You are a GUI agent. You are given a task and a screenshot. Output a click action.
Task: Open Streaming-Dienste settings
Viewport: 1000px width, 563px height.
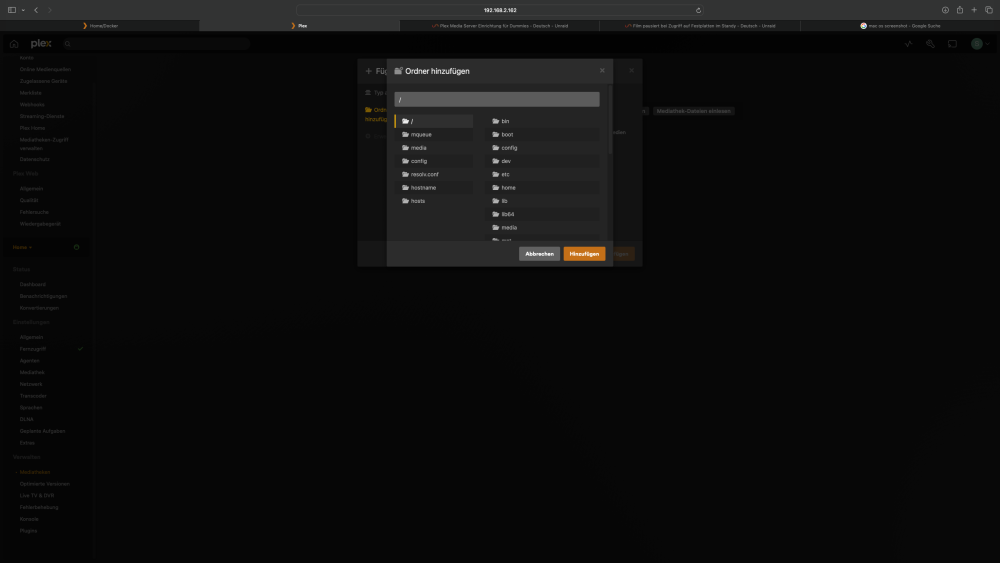42,116
